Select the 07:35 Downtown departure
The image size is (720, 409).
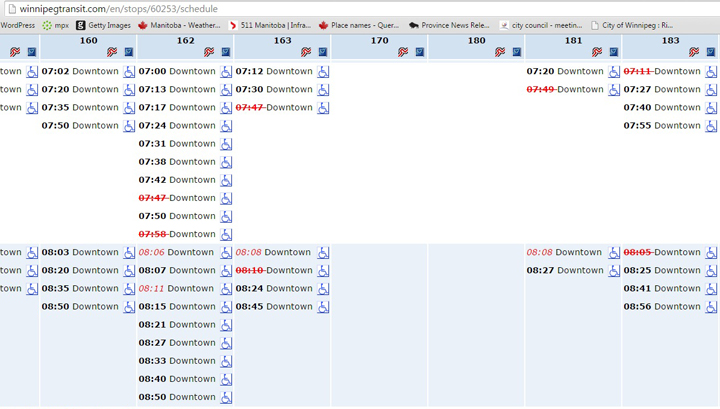tap(80, 107)
